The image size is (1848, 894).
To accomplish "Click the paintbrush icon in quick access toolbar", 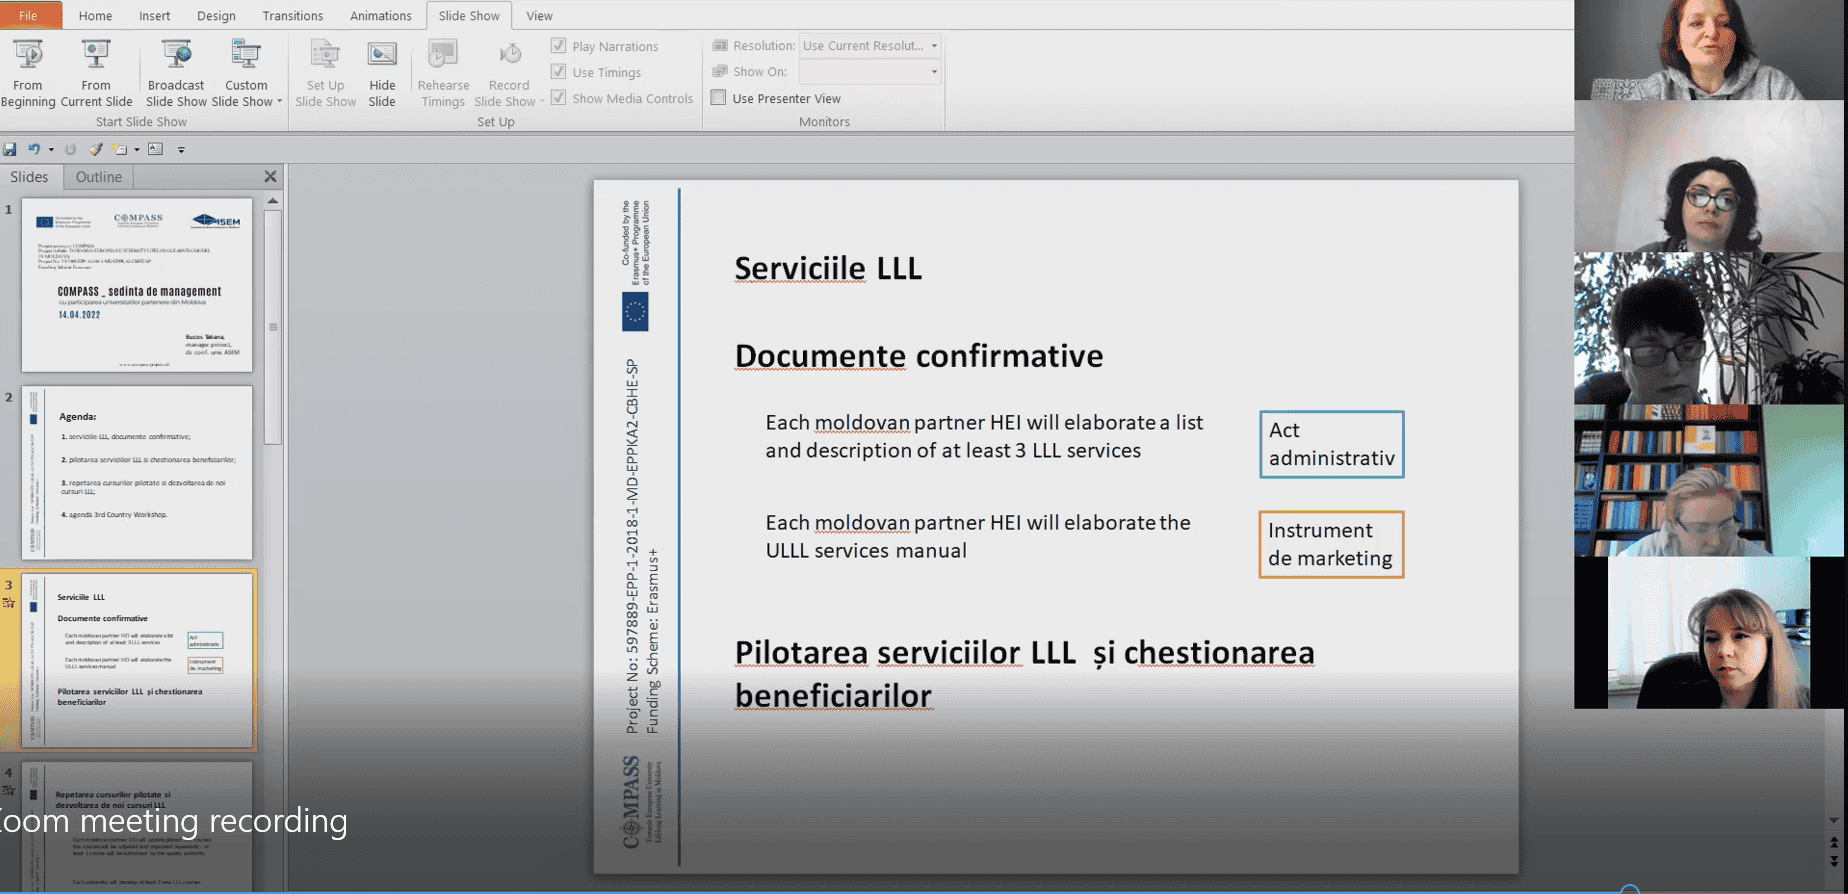I will [x=96, y=149].
